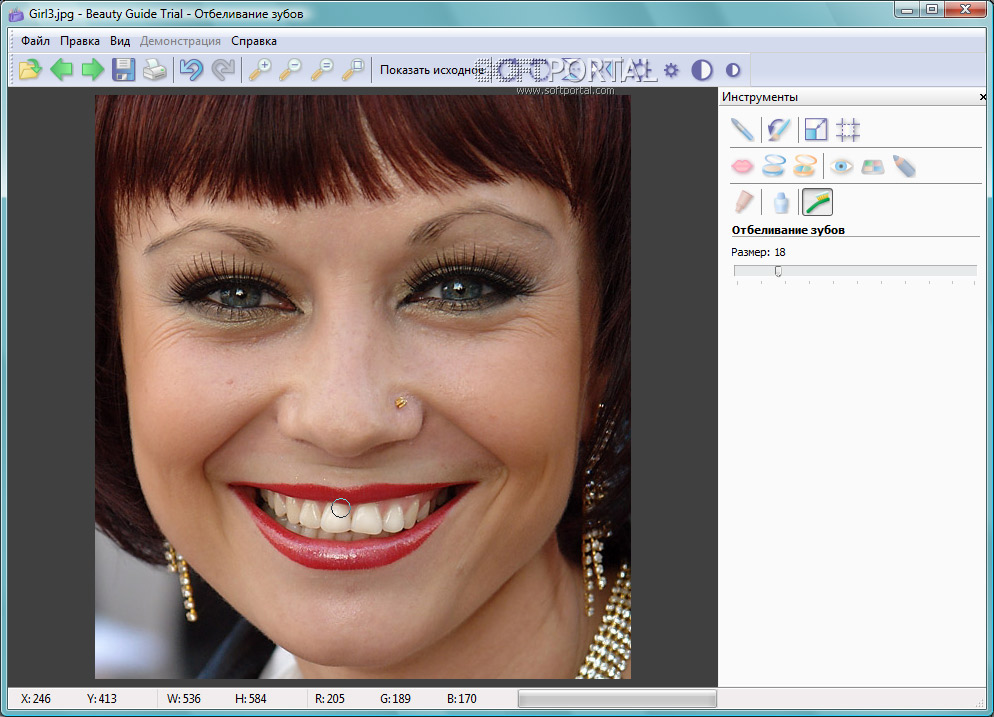
Task: Open the resize image tool
Action: (x=816, y=129)
